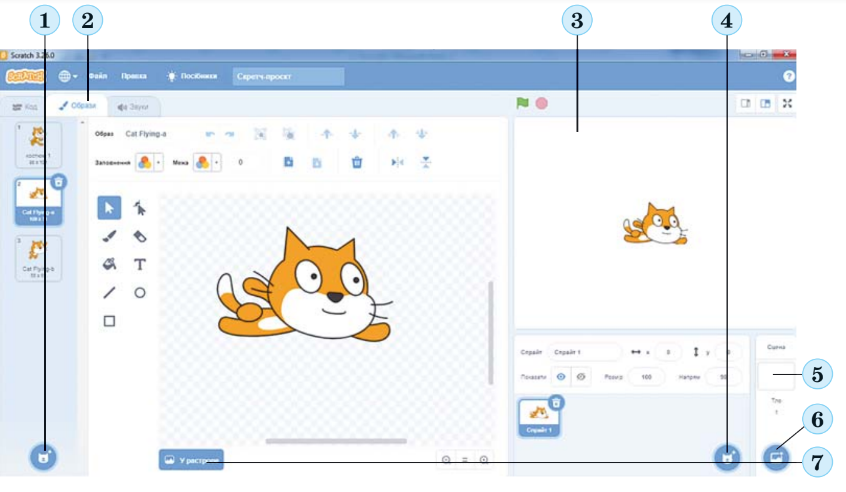Select the Line tool

coord(109,293)
